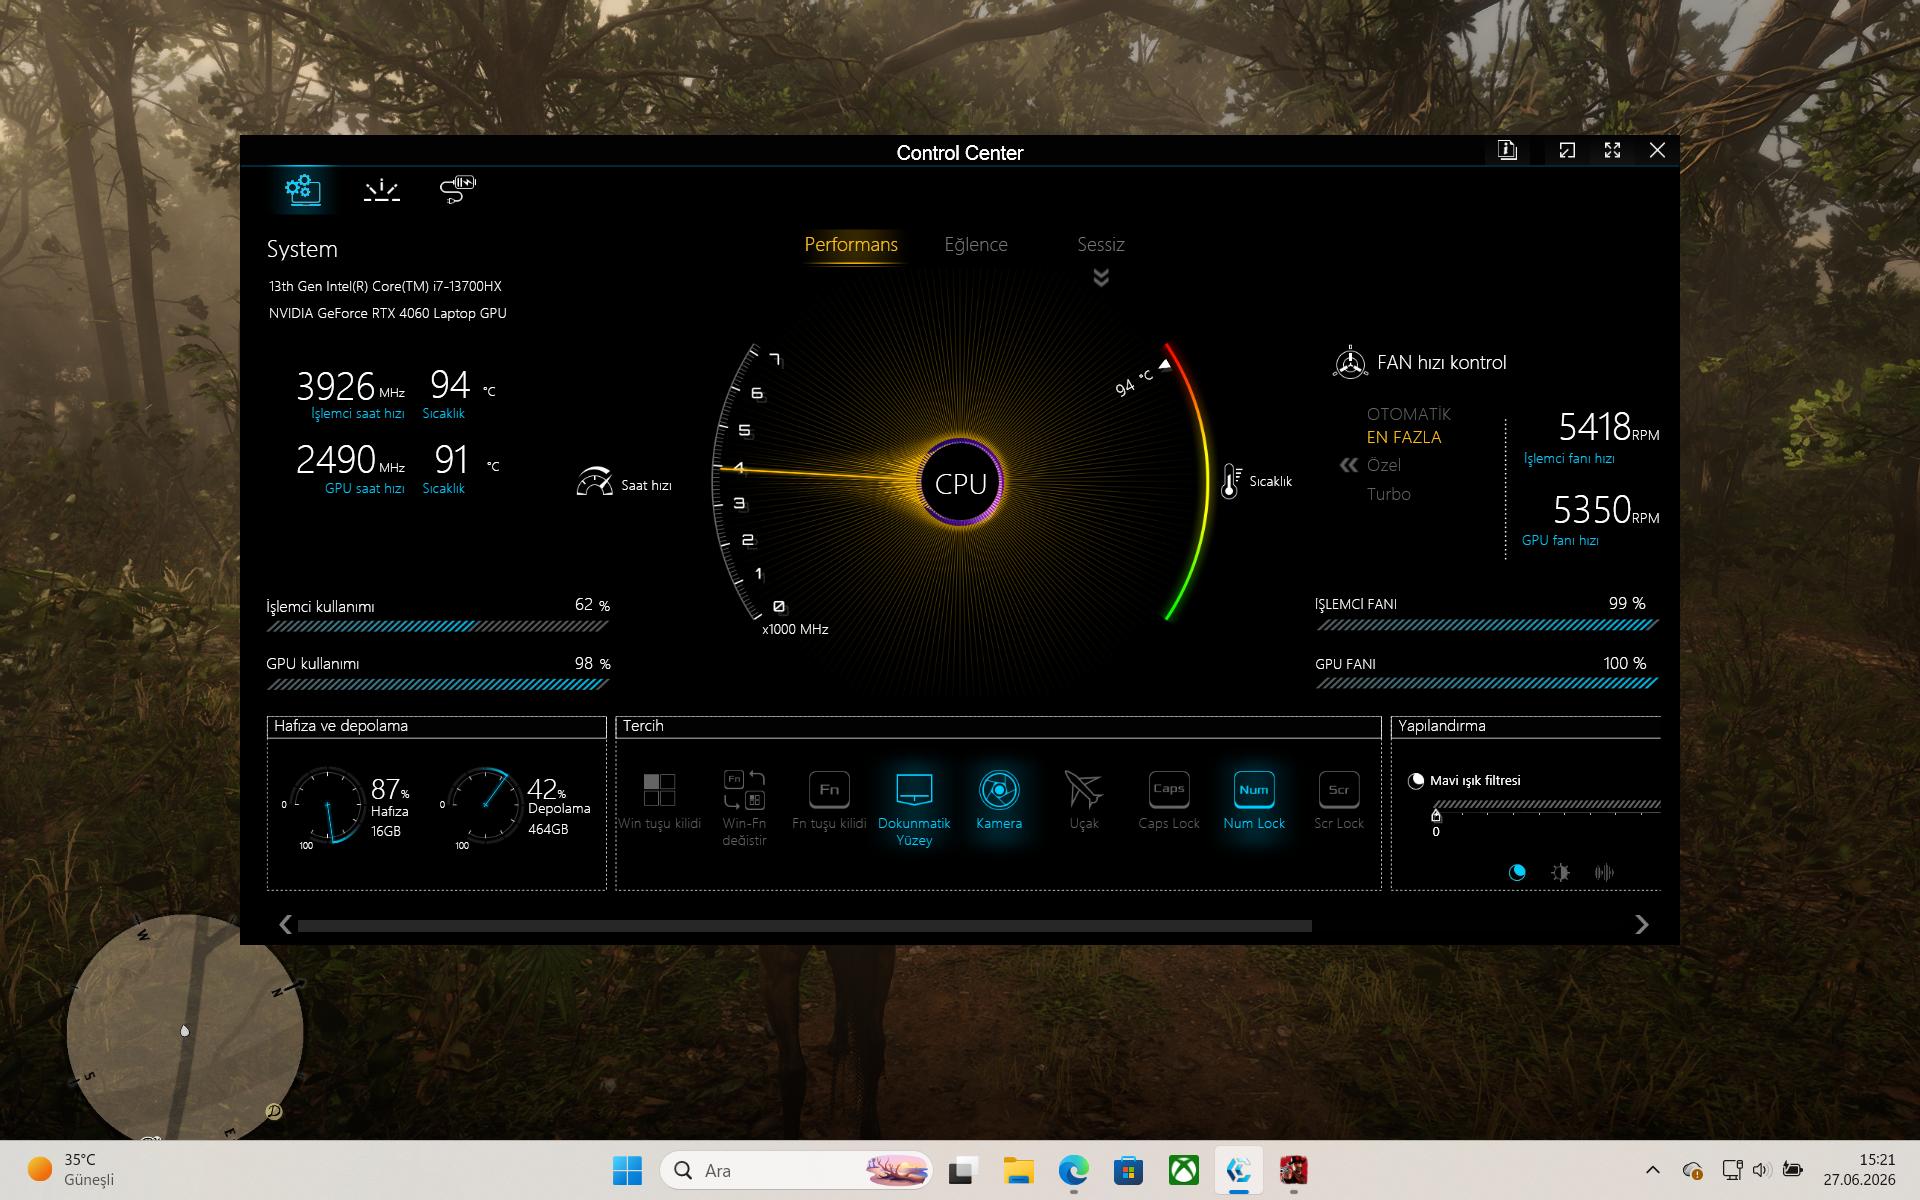The image size is (1920, 1200).
Task: Select the sound wave icon in Yapılandırma
Action: click(x=1604, y=872)
